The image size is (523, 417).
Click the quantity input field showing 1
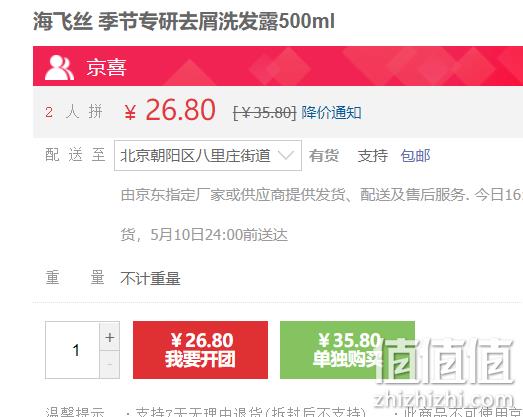coord(73,350)
